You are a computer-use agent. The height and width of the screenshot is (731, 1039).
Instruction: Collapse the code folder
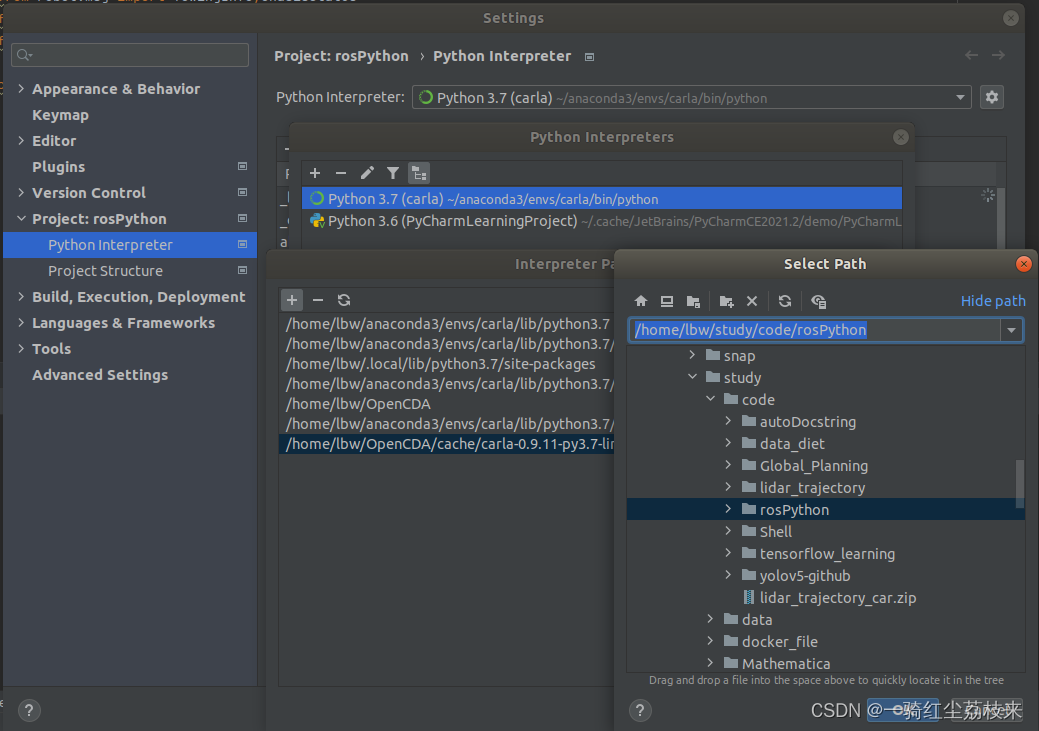point(710,398)
